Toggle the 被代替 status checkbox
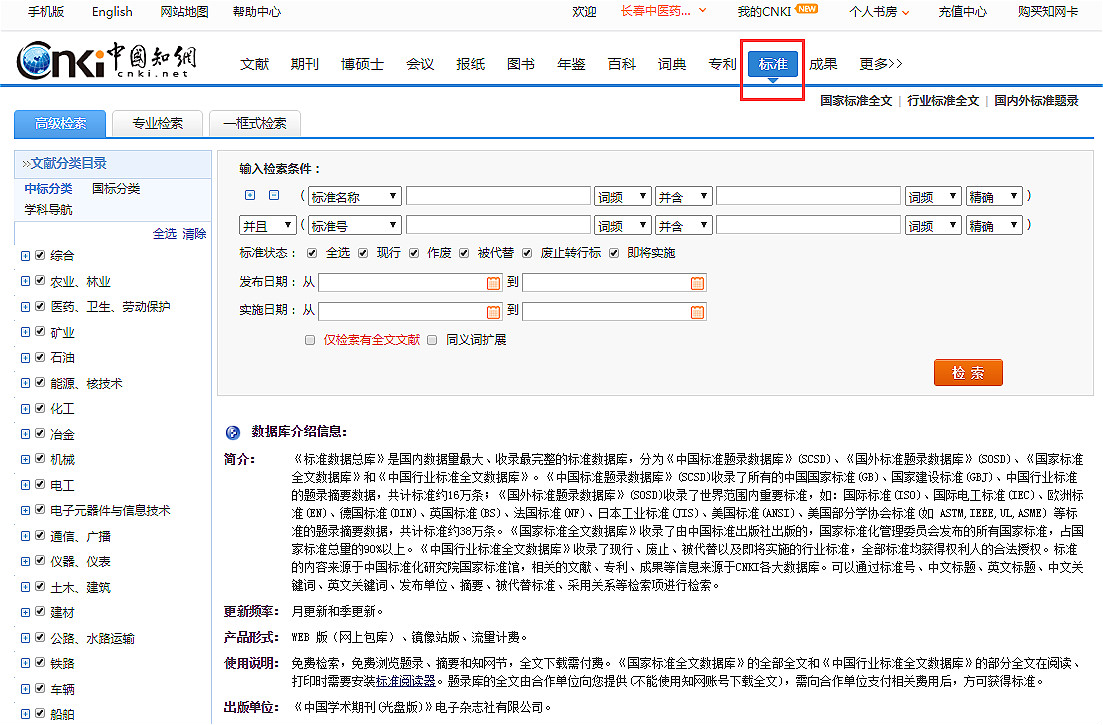Viewport: 1103px width, 725px height. 464,253
